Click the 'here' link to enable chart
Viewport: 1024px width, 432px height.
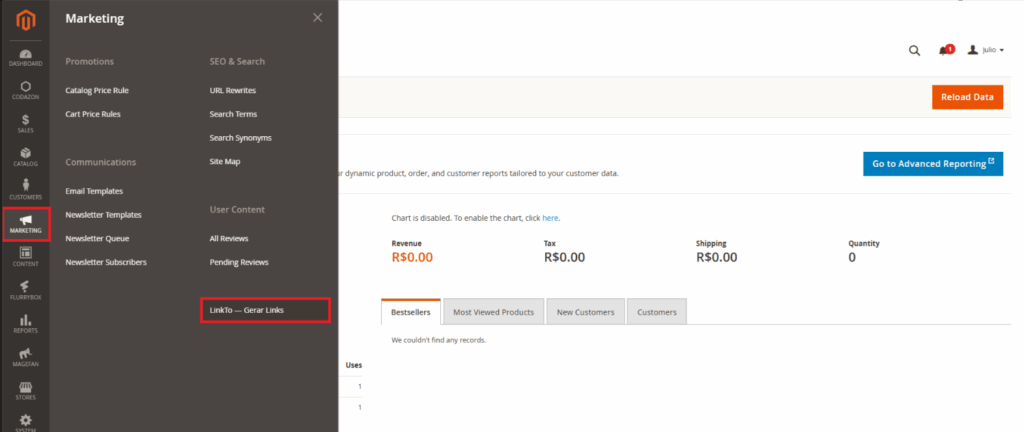[550, 217]
